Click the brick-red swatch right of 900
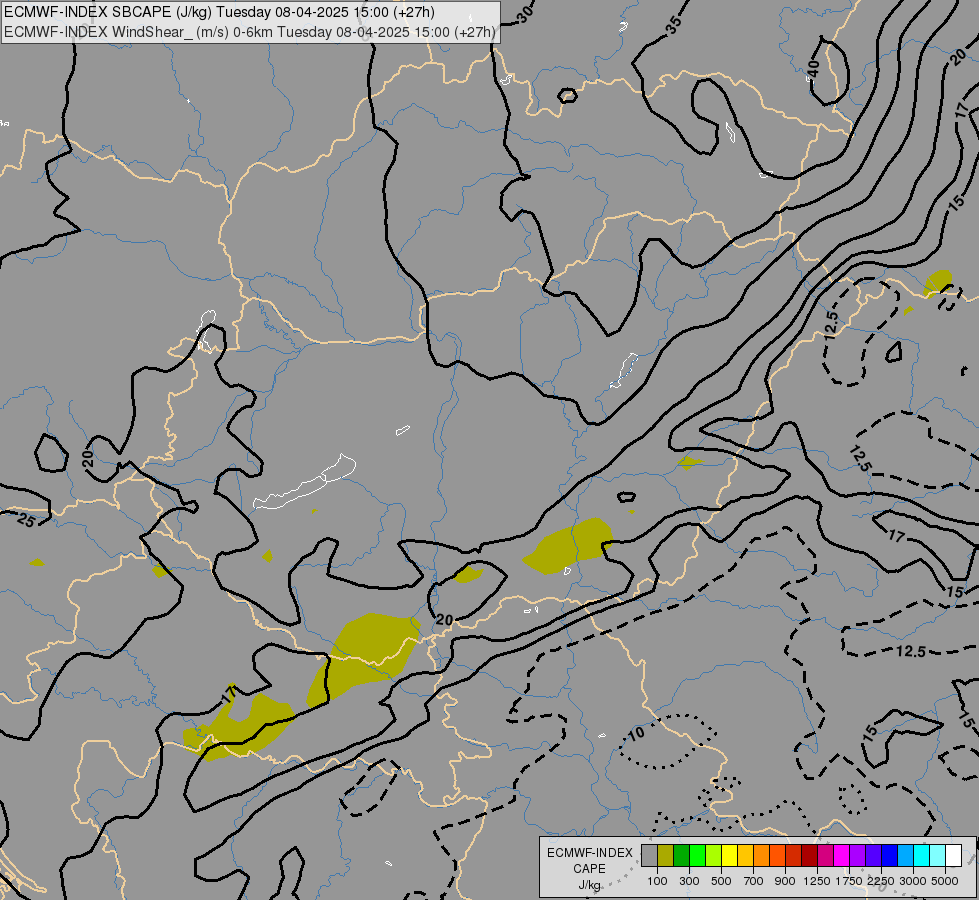Screen dimensions: 979x900 pyautogui.click(x=794, y=855)
